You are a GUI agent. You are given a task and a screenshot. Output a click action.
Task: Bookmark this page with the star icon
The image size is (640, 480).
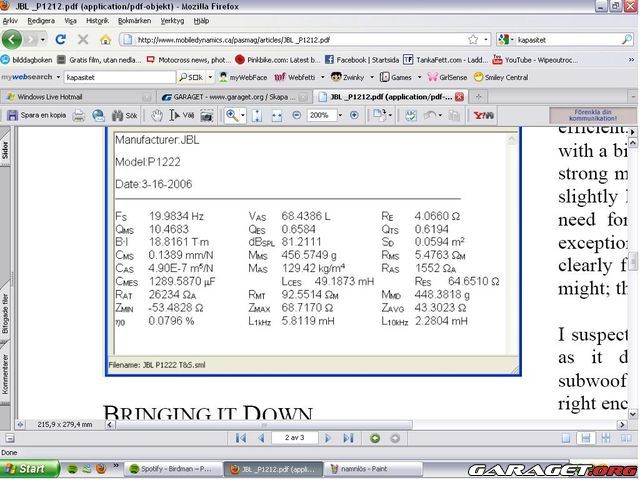coord(473,40)
